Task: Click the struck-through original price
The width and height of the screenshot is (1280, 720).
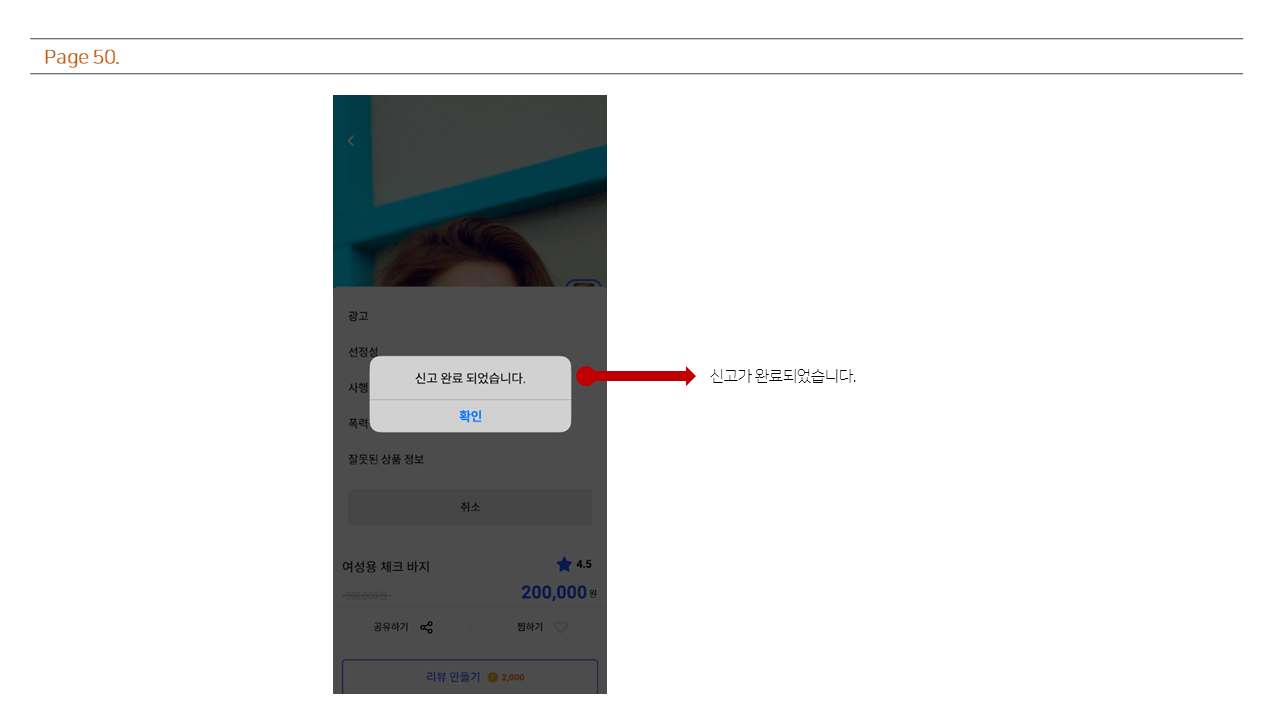Action: coord(366,595)
